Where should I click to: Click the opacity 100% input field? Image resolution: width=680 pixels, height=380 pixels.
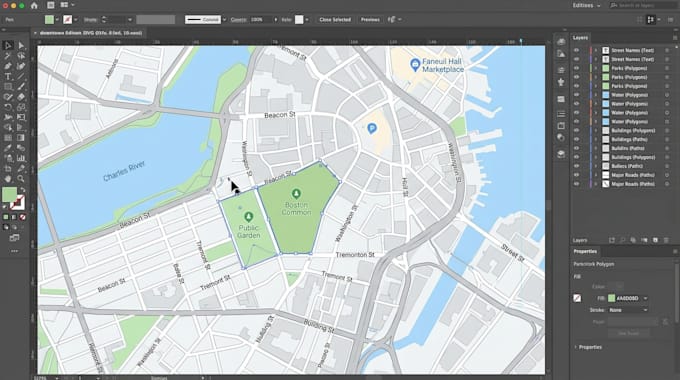point(261,20)
